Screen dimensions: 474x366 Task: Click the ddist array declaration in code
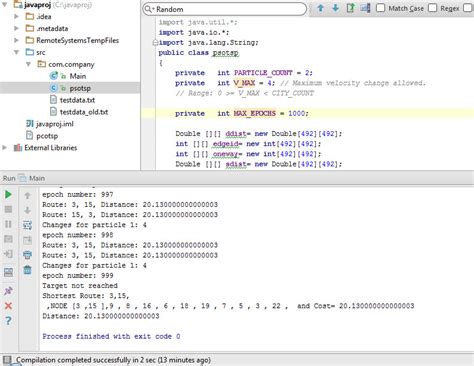pyautogui.click(x=259, y=134)
